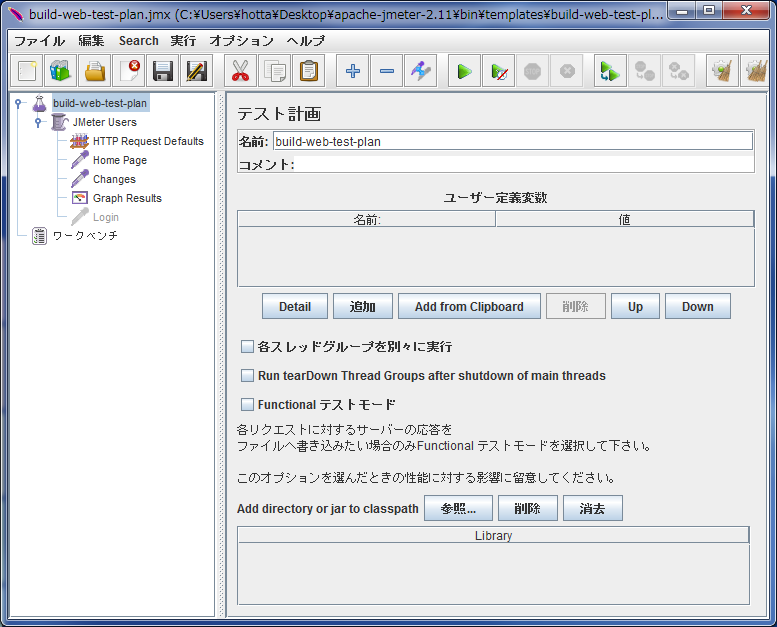777x627 pixels.
Task: Click the Save As pencil icon
Action: tap(197, 71)
